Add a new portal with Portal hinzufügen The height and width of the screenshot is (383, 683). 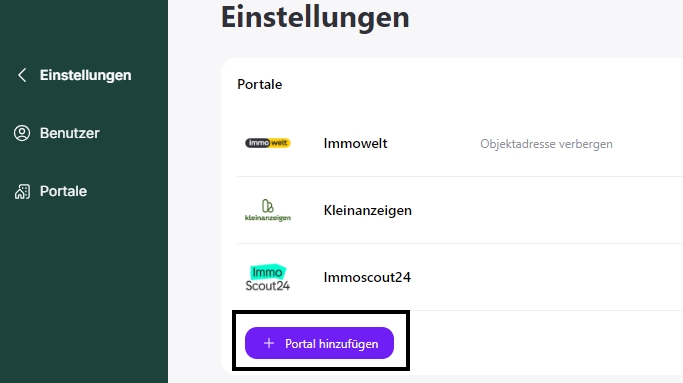[319, 343]
